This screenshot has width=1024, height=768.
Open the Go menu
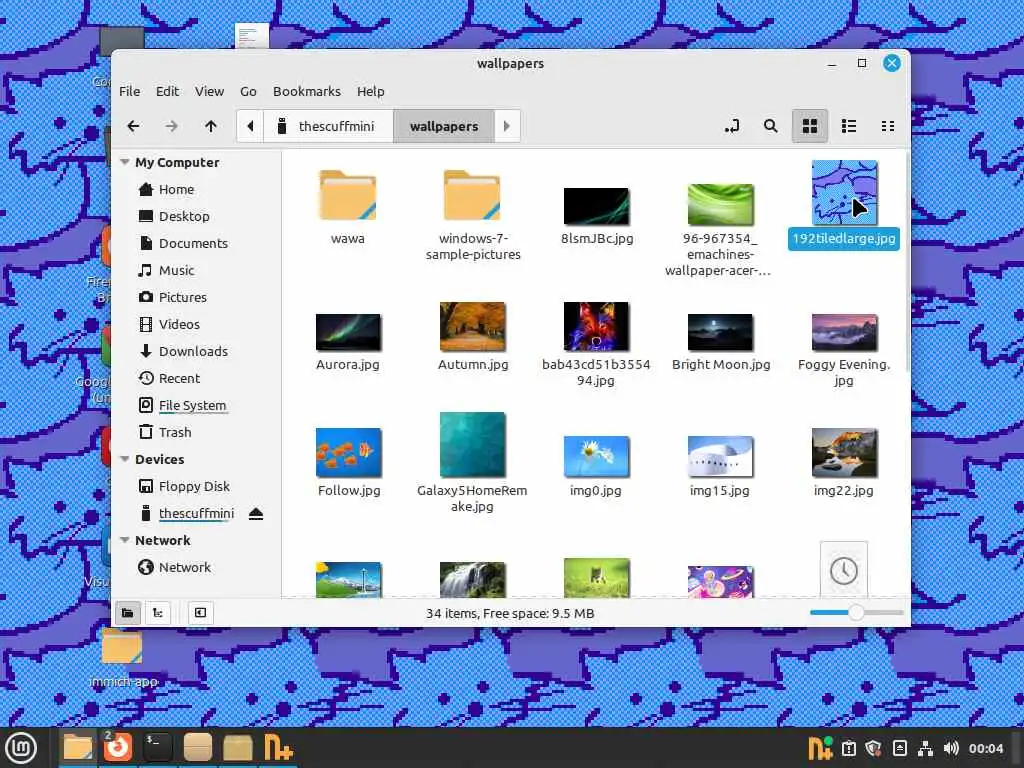click(x=248, y=91)
